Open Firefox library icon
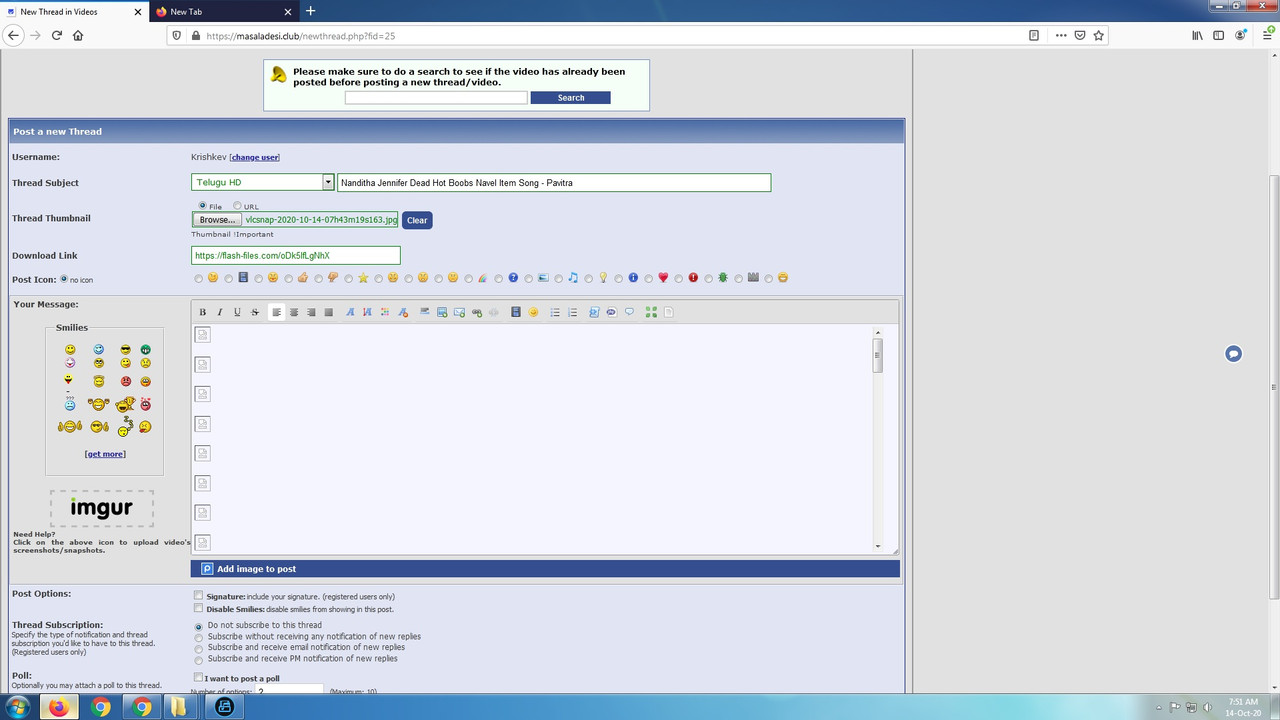Viewport: 1280px width, 720px height. point(1197,35)
